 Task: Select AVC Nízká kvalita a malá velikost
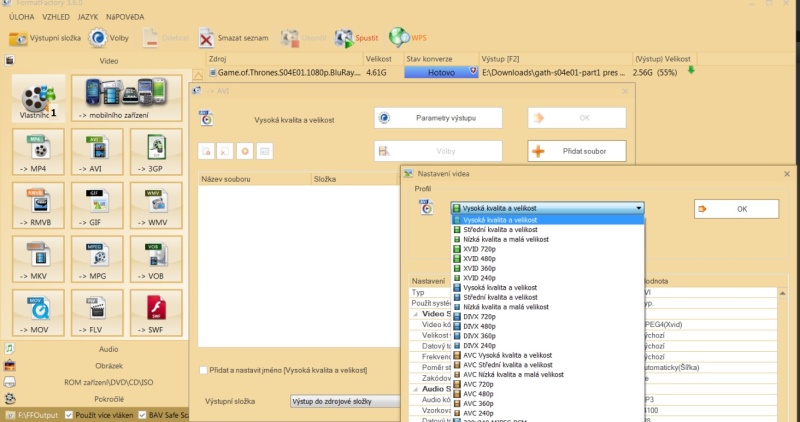pyautogui.click(x=547, y=375)
